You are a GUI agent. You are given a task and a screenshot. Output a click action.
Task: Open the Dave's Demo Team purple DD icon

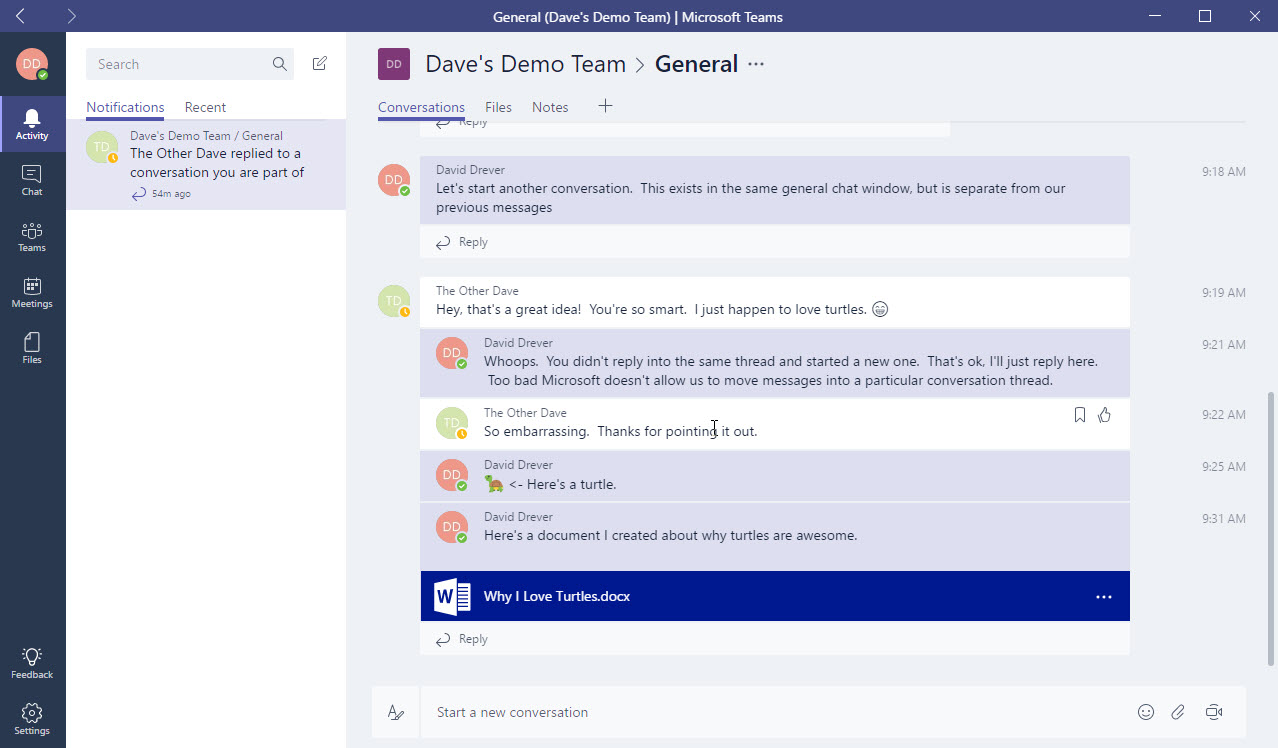394,64
